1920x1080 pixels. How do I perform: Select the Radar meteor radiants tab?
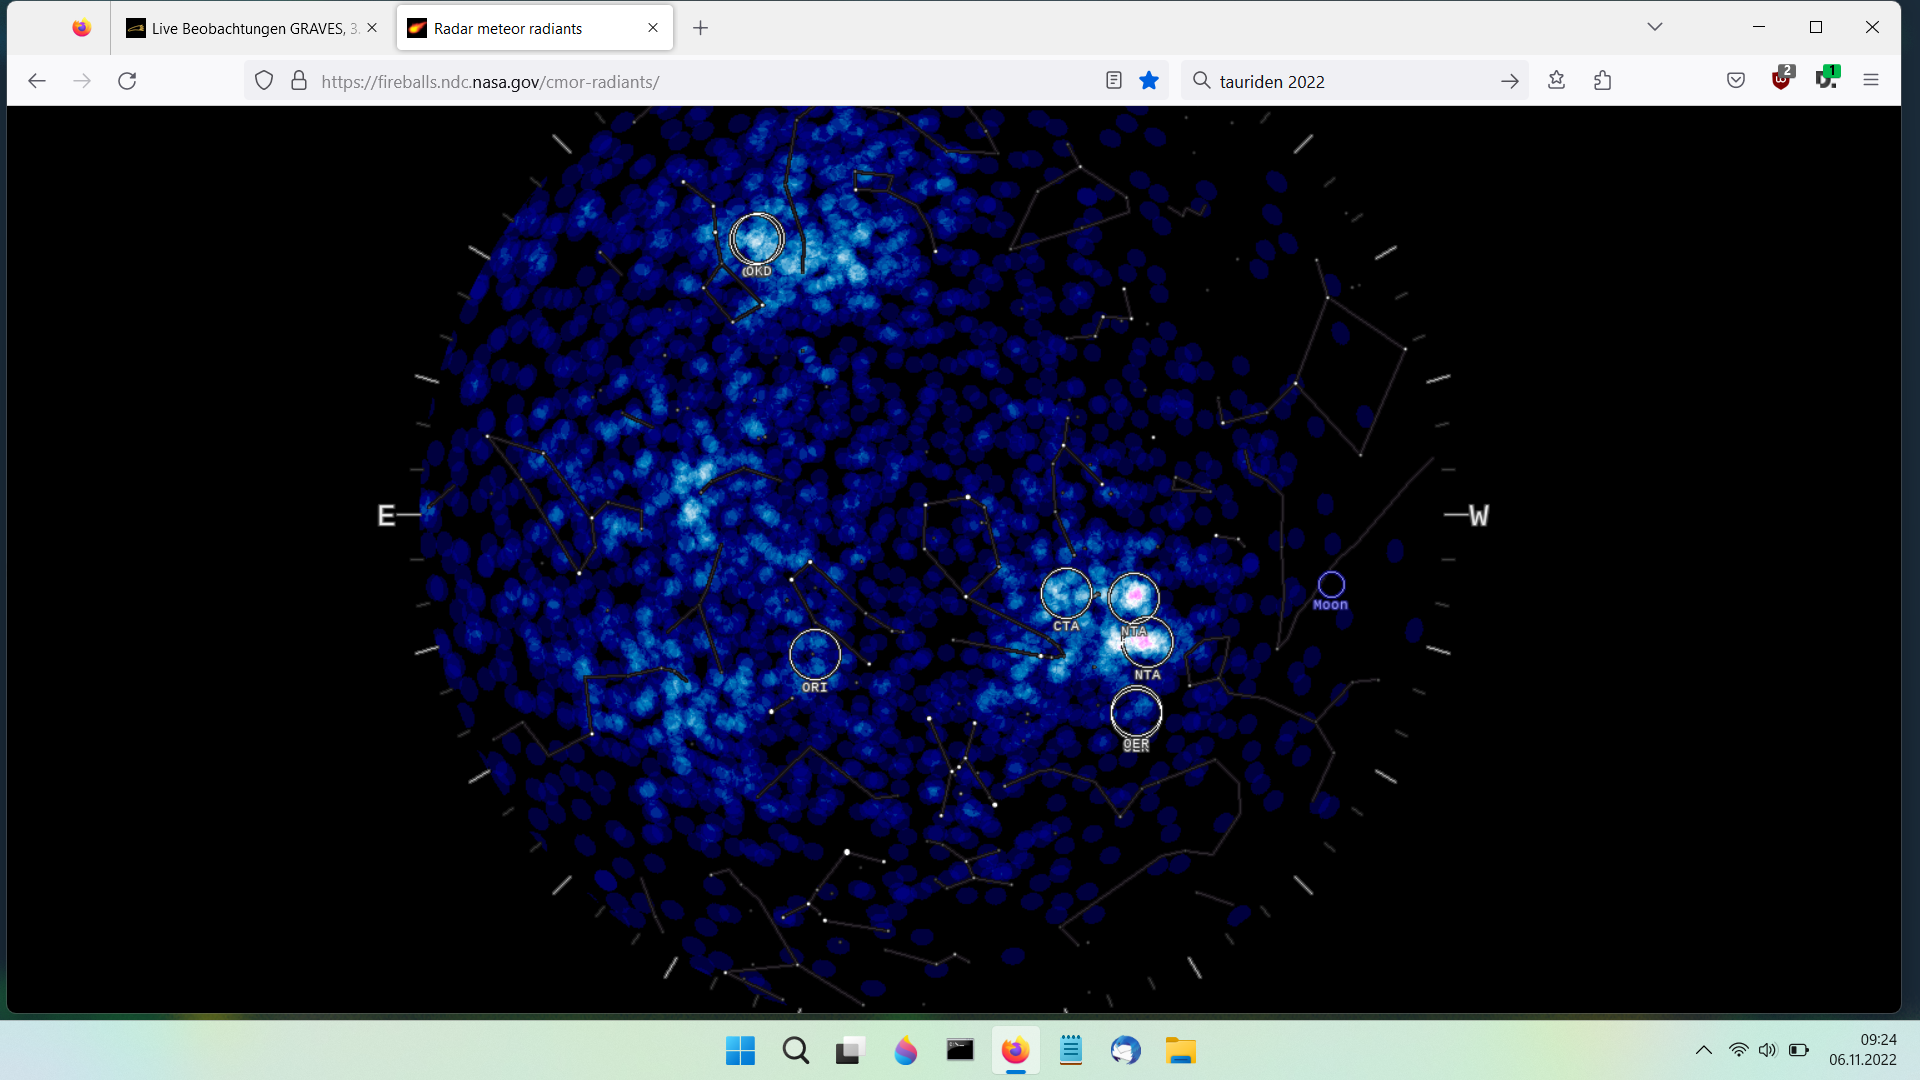[534, 28]
